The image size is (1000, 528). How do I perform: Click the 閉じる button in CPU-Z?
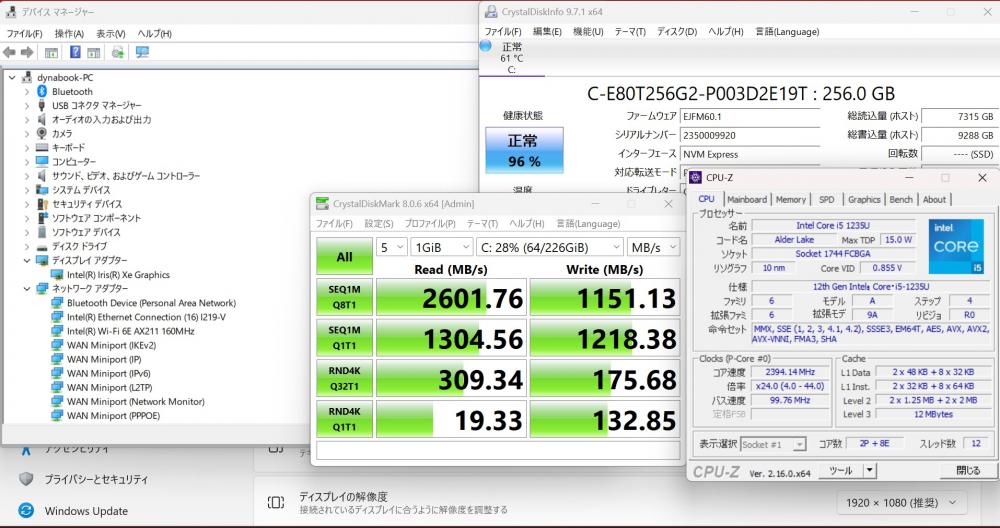(968, 471)
